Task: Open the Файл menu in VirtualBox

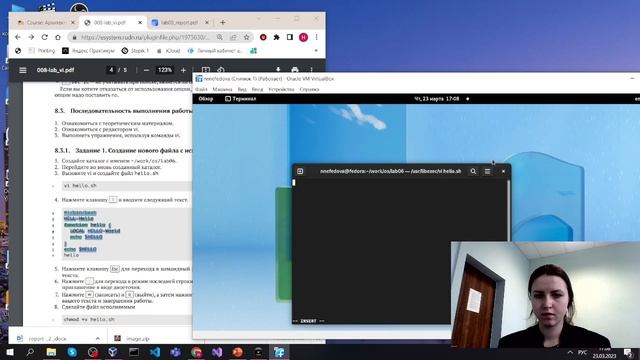Action: click(201, 89)
